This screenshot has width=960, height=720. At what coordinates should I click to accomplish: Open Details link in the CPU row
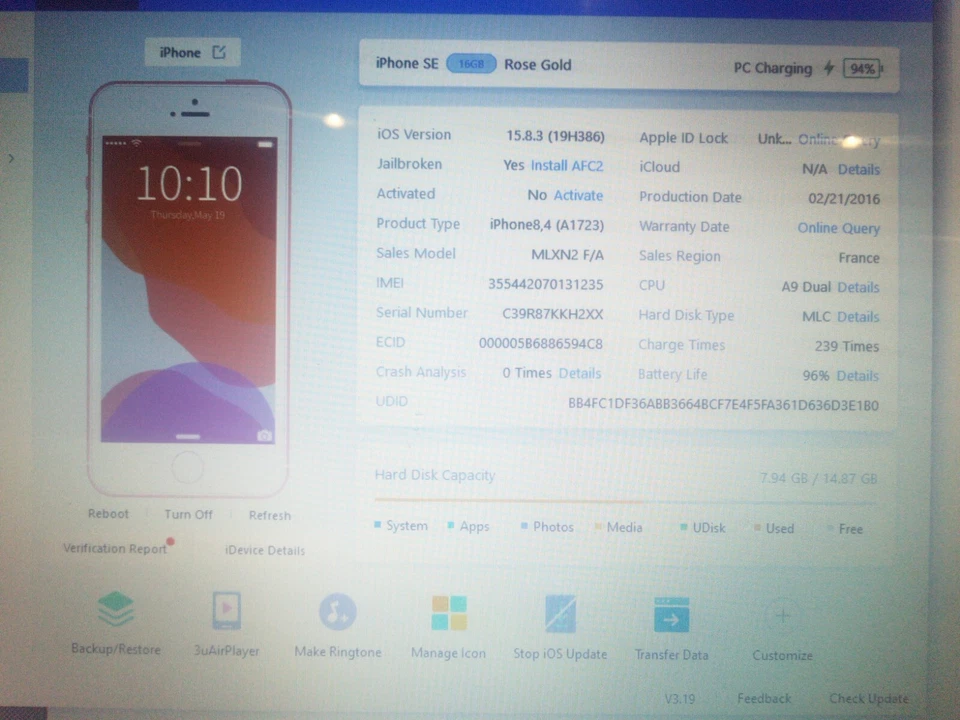click(858, 287)
